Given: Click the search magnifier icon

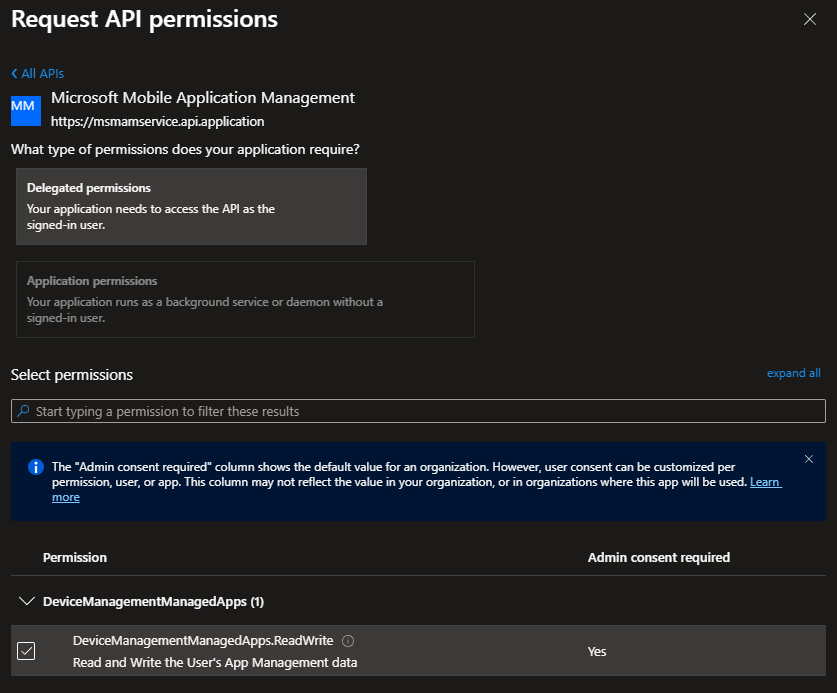Looking at the screenshot, I should (23, 411).
